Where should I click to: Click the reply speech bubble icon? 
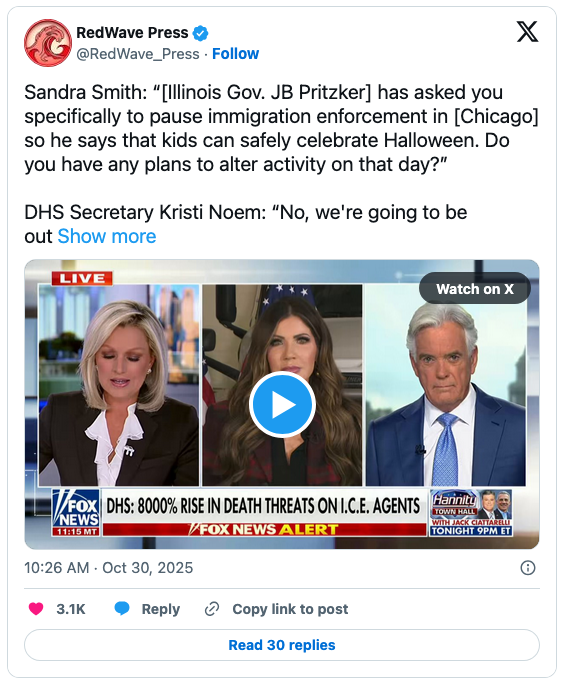(122, 608)
